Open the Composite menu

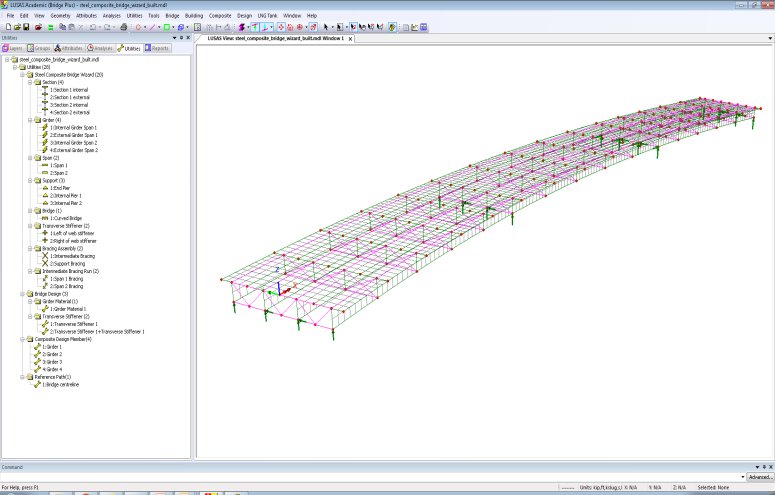click(x=220, y=16)
